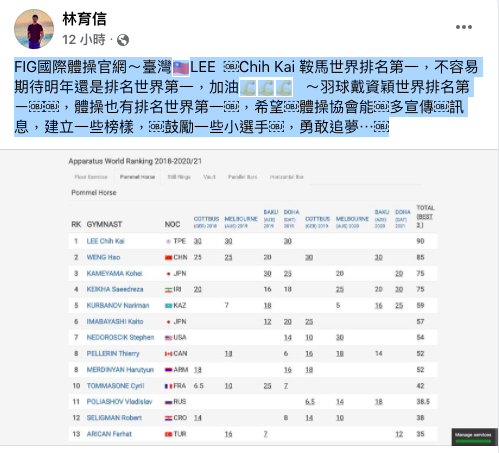Switch to the Floor Exercise tab
Viewport: 499px width, 453px height.
[91, 177]
